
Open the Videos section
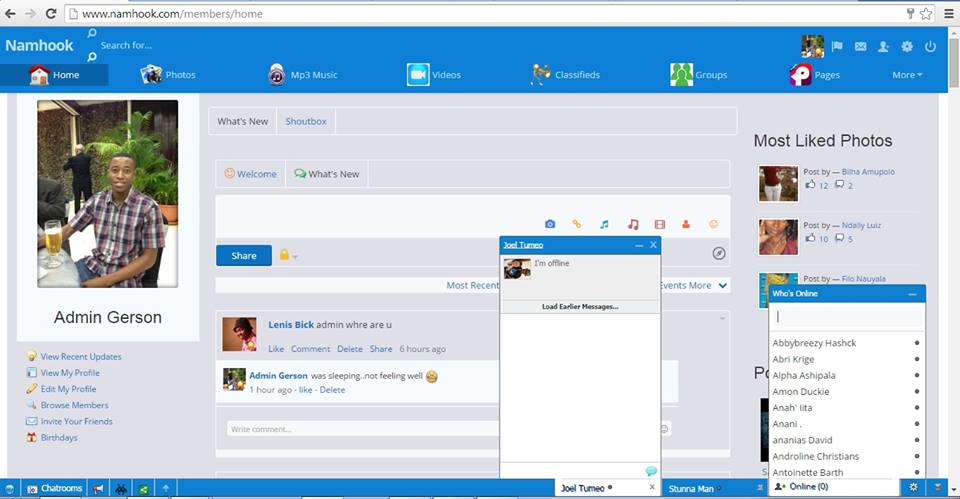point(433,75)
